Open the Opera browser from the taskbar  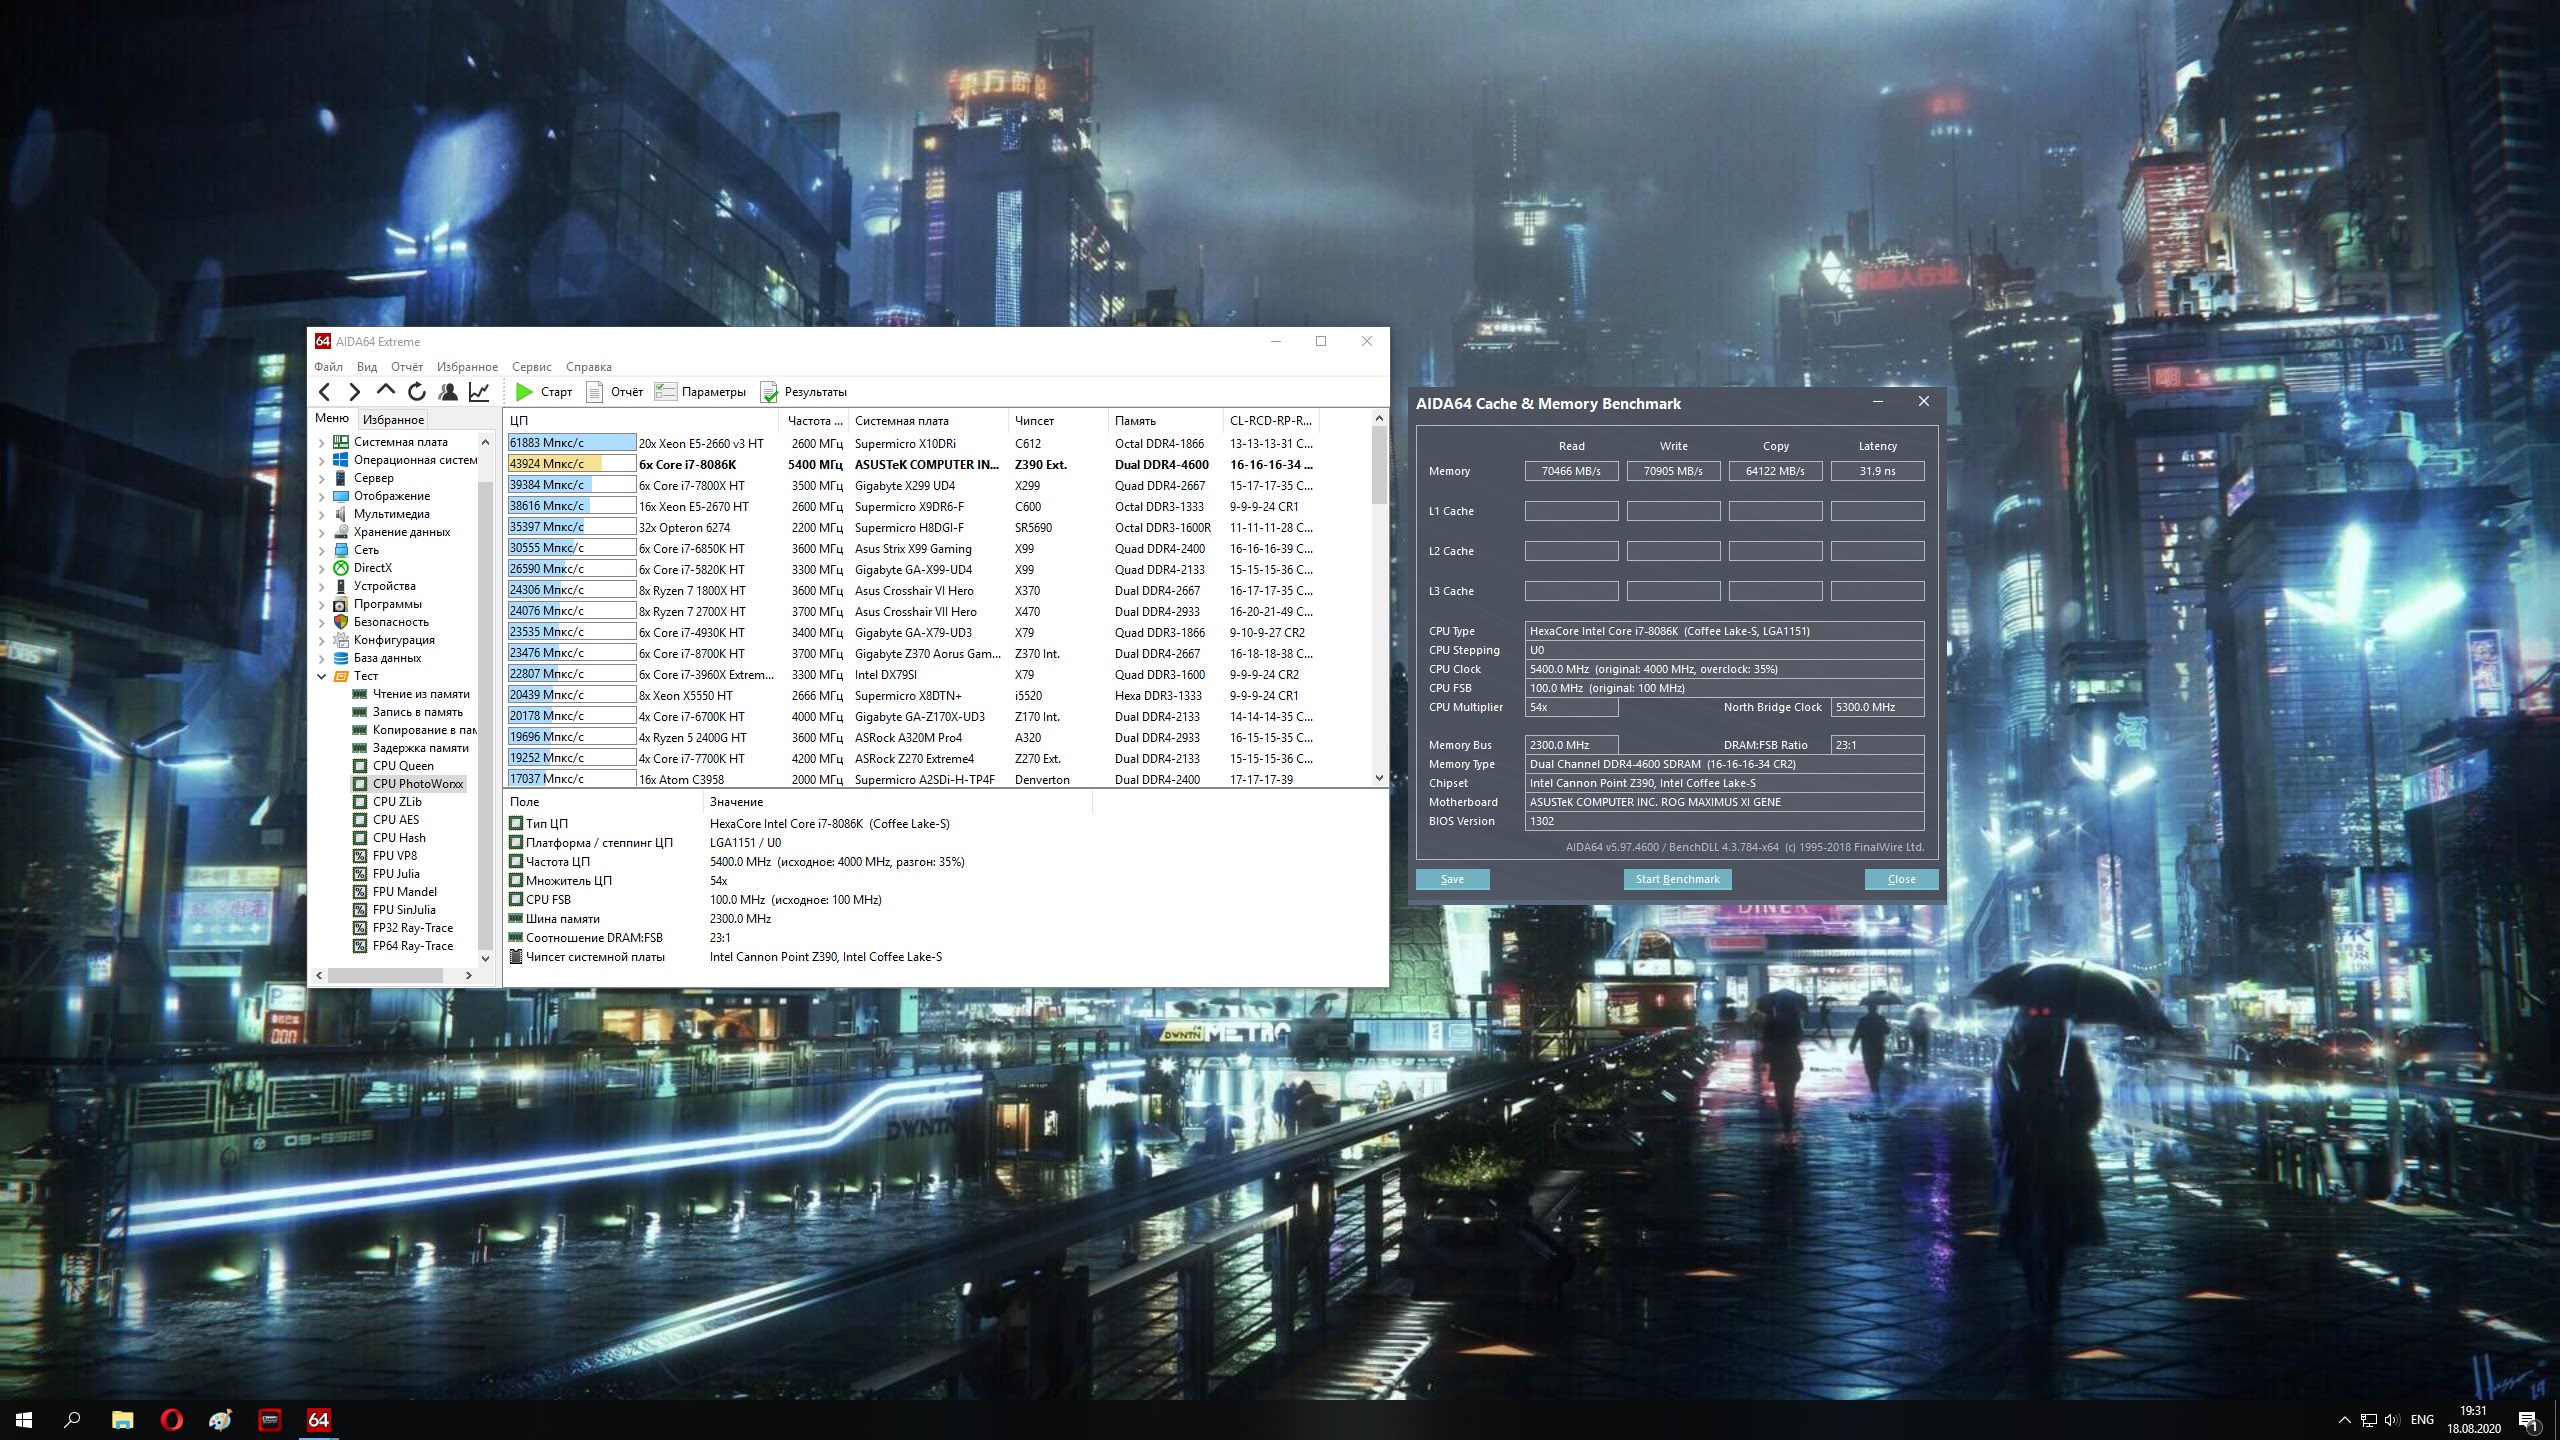(x=171, y=1419)
